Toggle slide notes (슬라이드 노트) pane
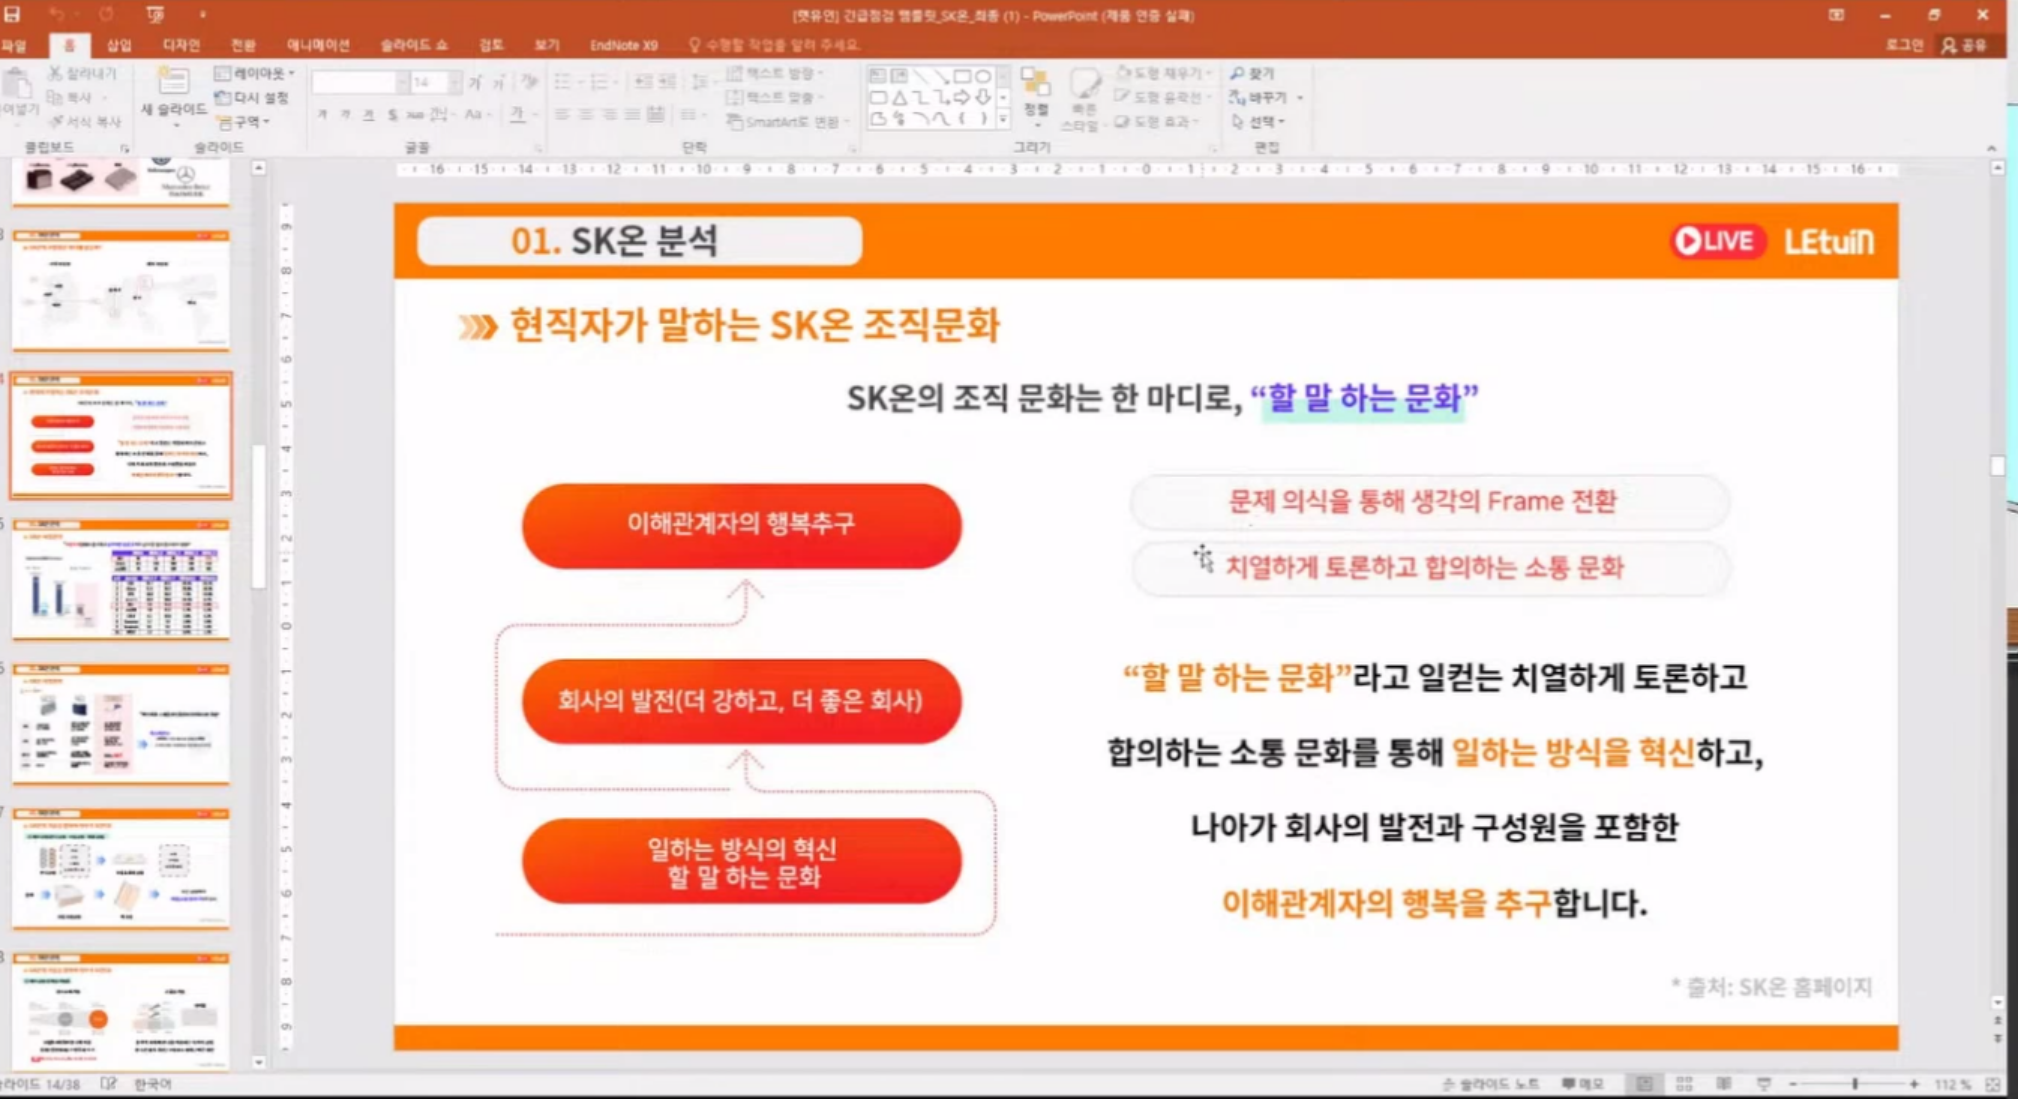This screenshot has width=2018, height=1099. point(1490,1084)
